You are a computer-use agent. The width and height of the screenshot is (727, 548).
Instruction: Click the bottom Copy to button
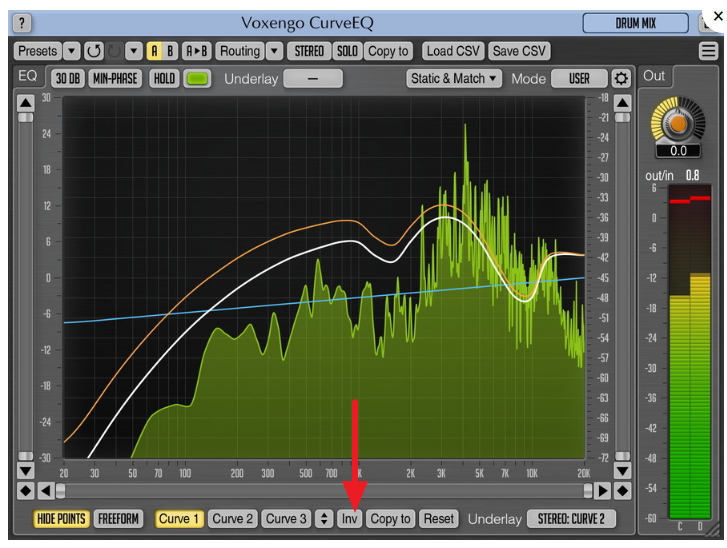[x=390, y=518]
